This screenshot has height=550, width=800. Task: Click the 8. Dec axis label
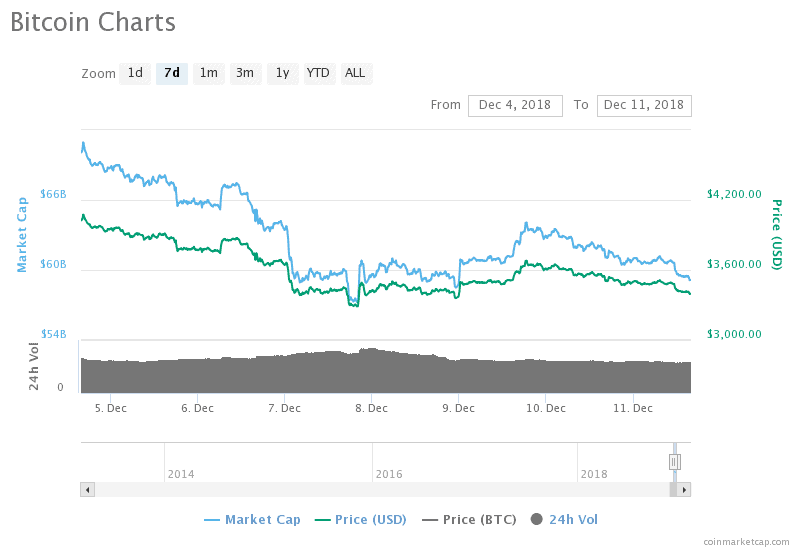click(x=371, y=408)
